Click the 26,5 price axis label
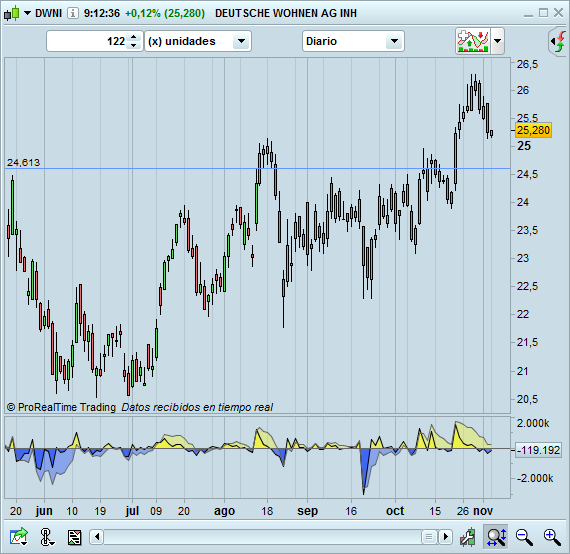 coord(527,64)
